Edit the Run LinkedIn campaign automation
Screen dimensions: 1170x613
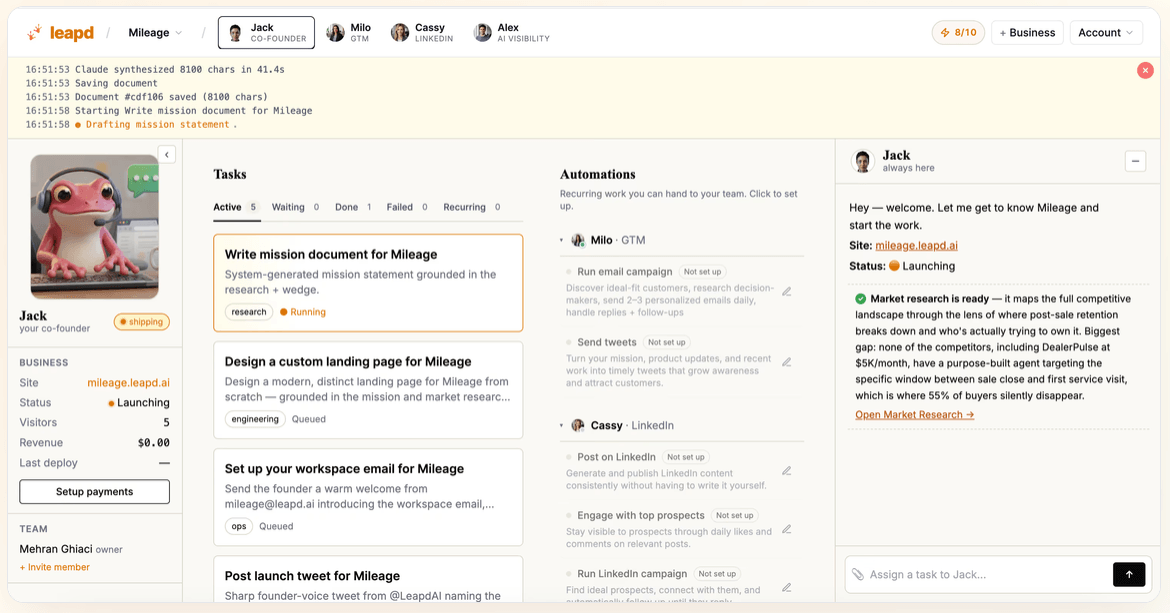pos(786,588)
